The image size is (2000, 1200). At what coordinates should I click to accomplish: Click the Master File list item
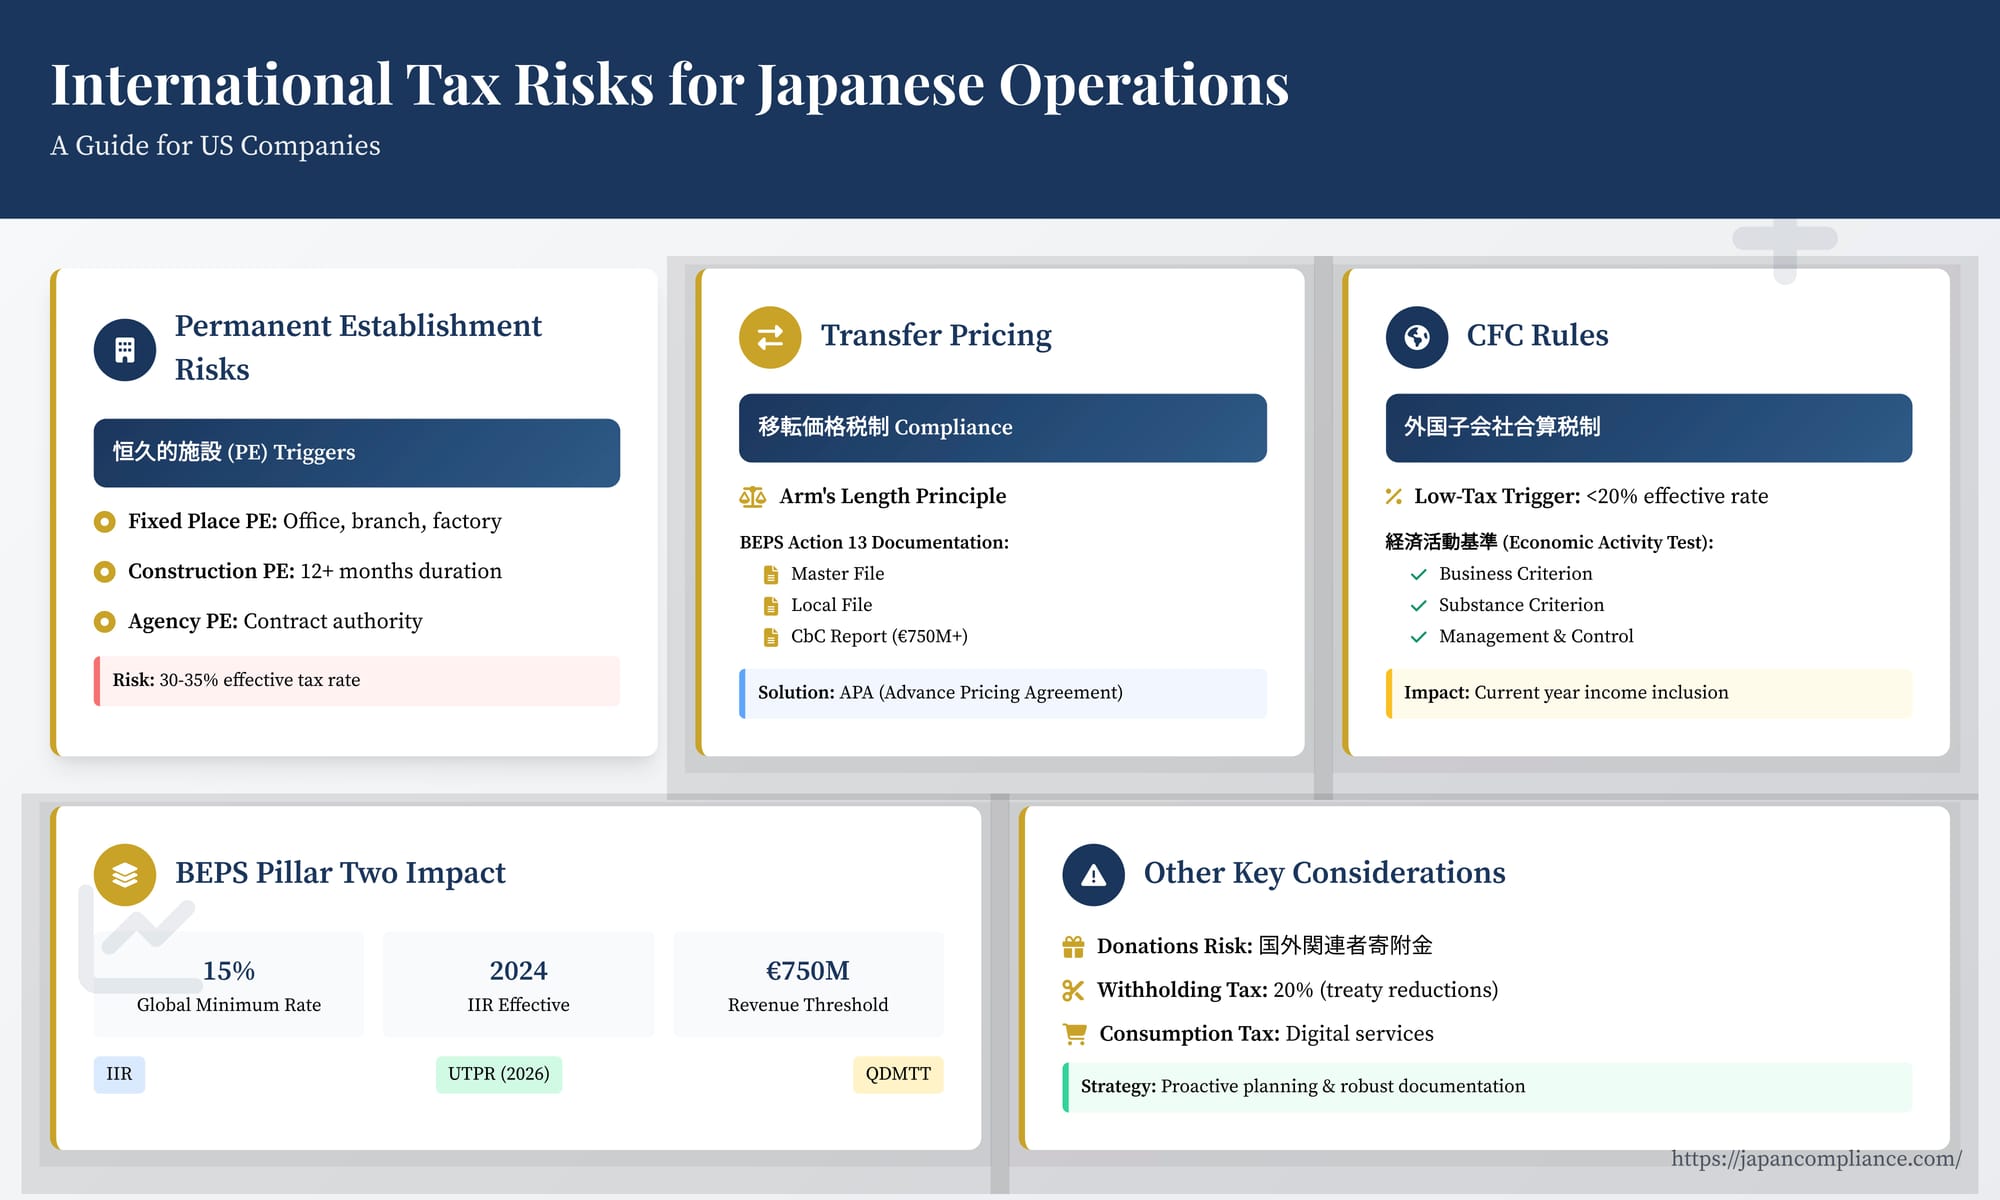click(x=838, y=574)
